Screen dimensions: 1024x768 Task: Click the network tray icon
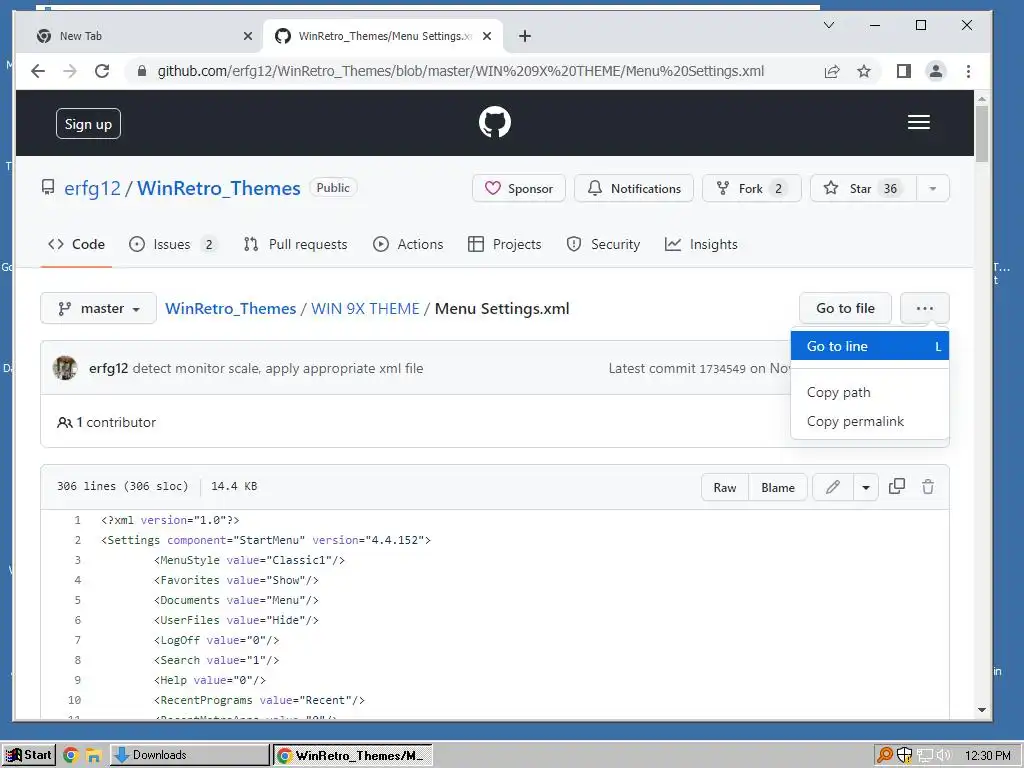[924, 756]
